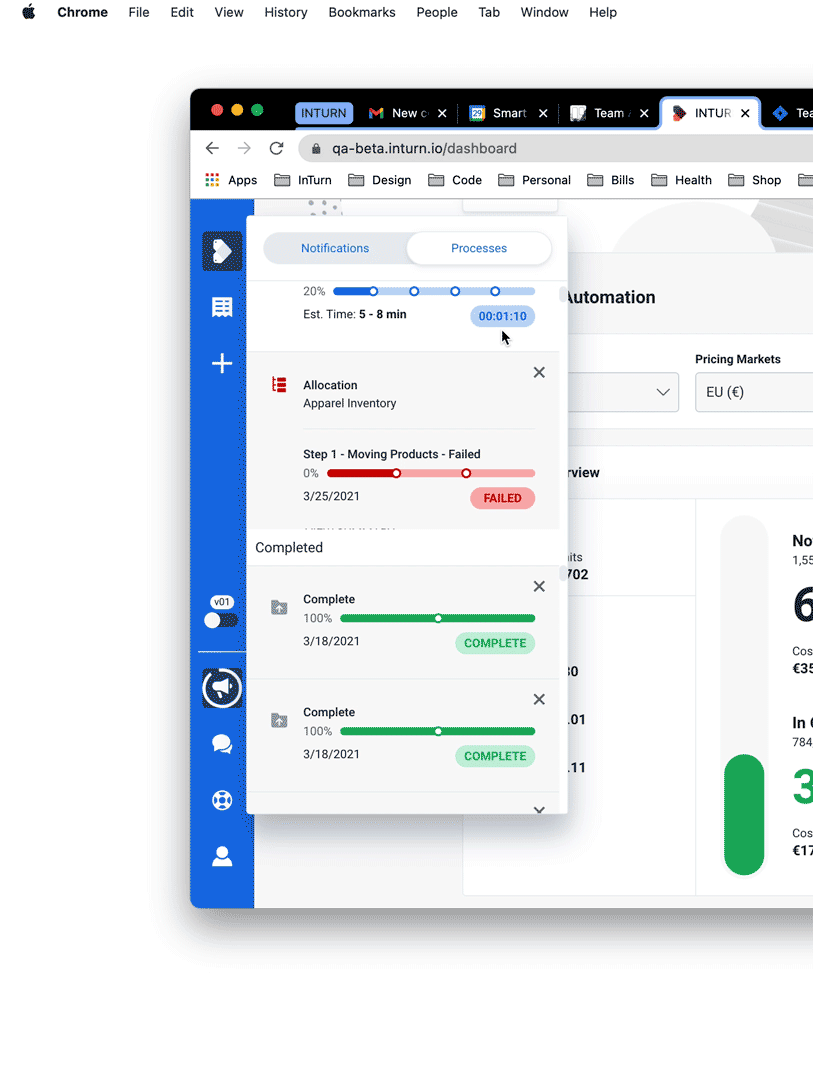Reload the page with the refresh icon
Viewport: 813px width, 1080px height.
tap(276, 147)
